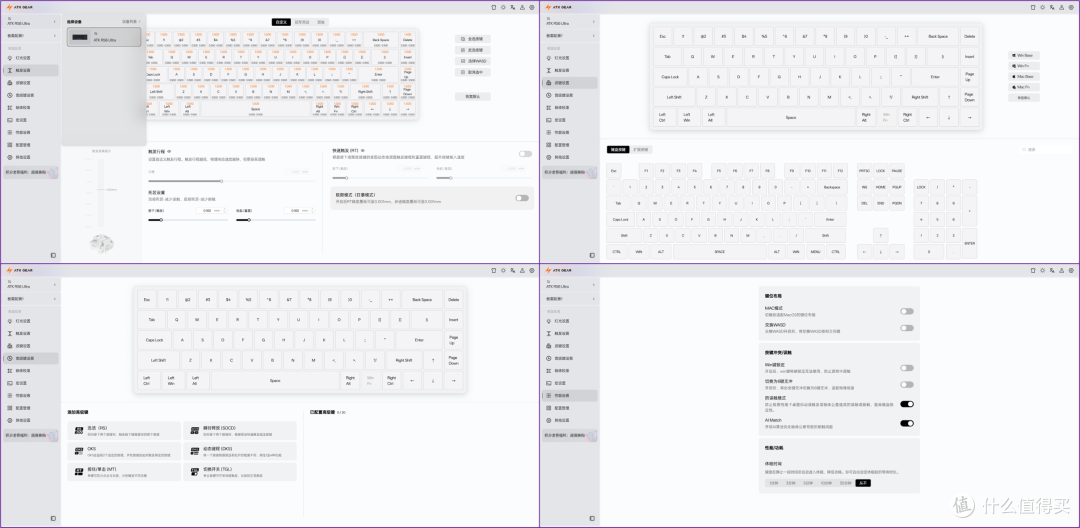Viewport: 1080px width, 528px height.
Task: Switch to 键盘按键 tab
Action: click(618, 149)
